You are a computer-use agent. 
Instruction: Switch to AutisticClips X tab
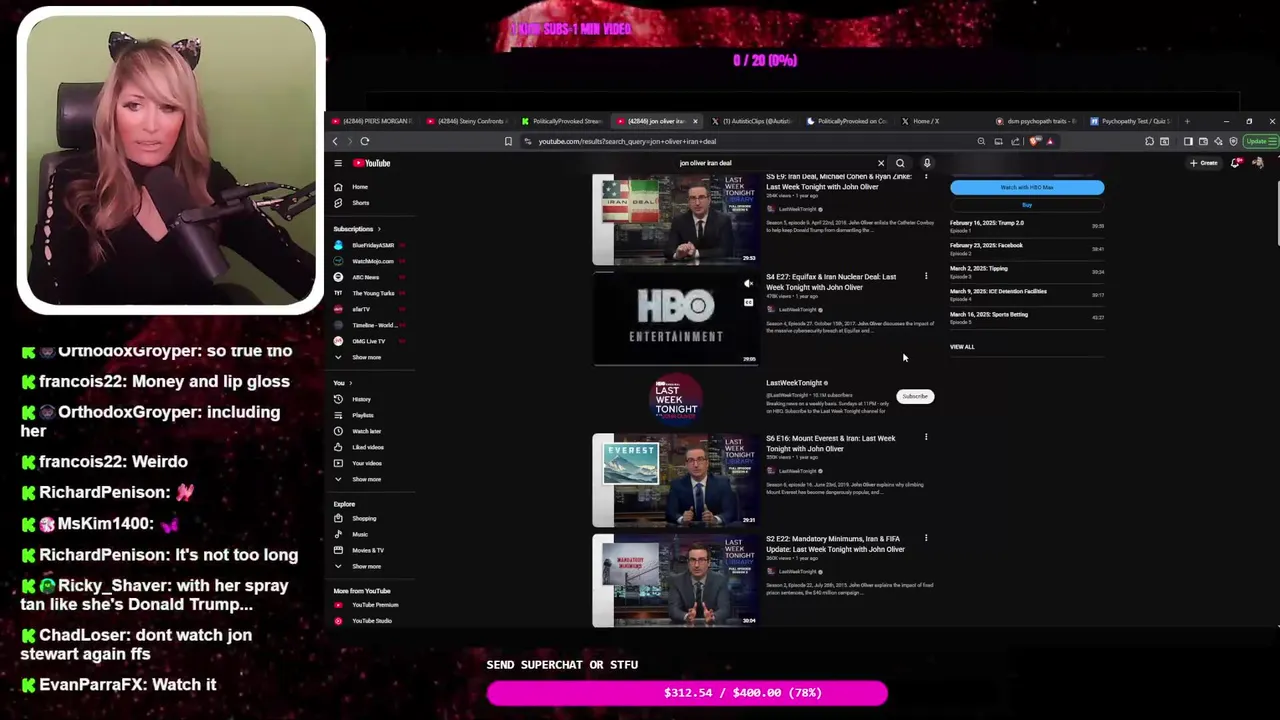[752, 121]
